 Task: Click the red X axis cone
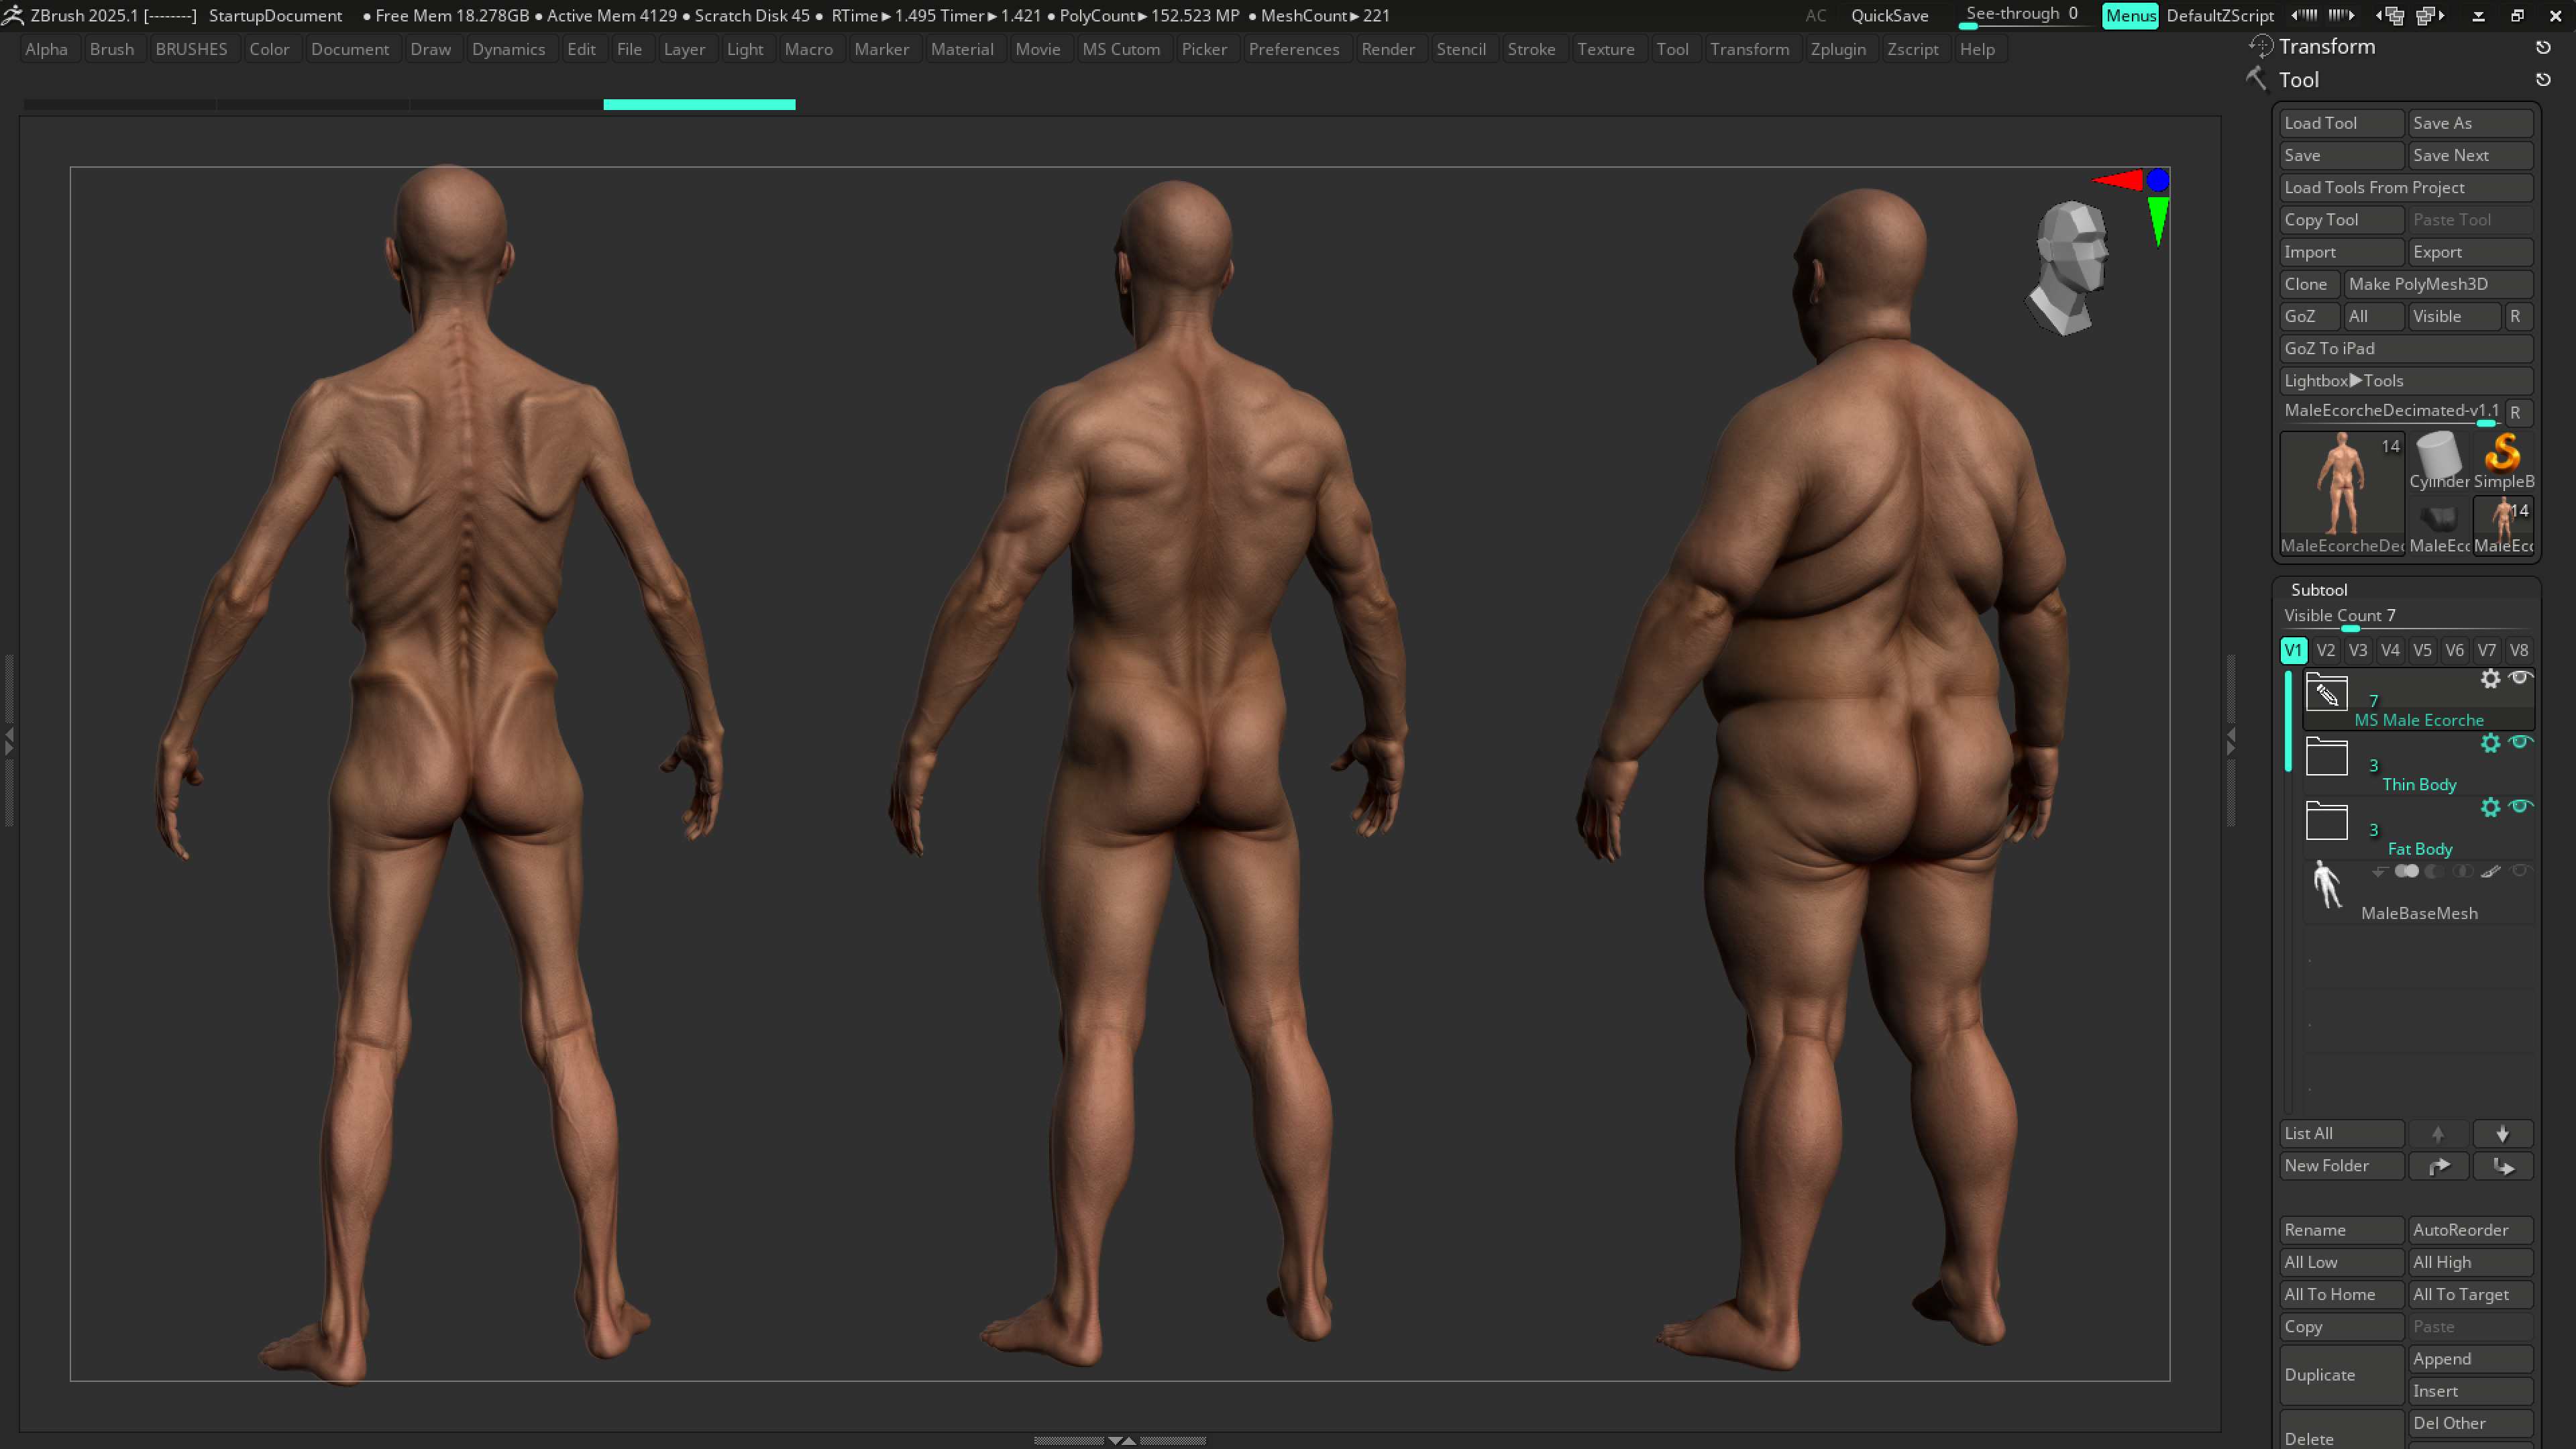[x=2117, y=180]
